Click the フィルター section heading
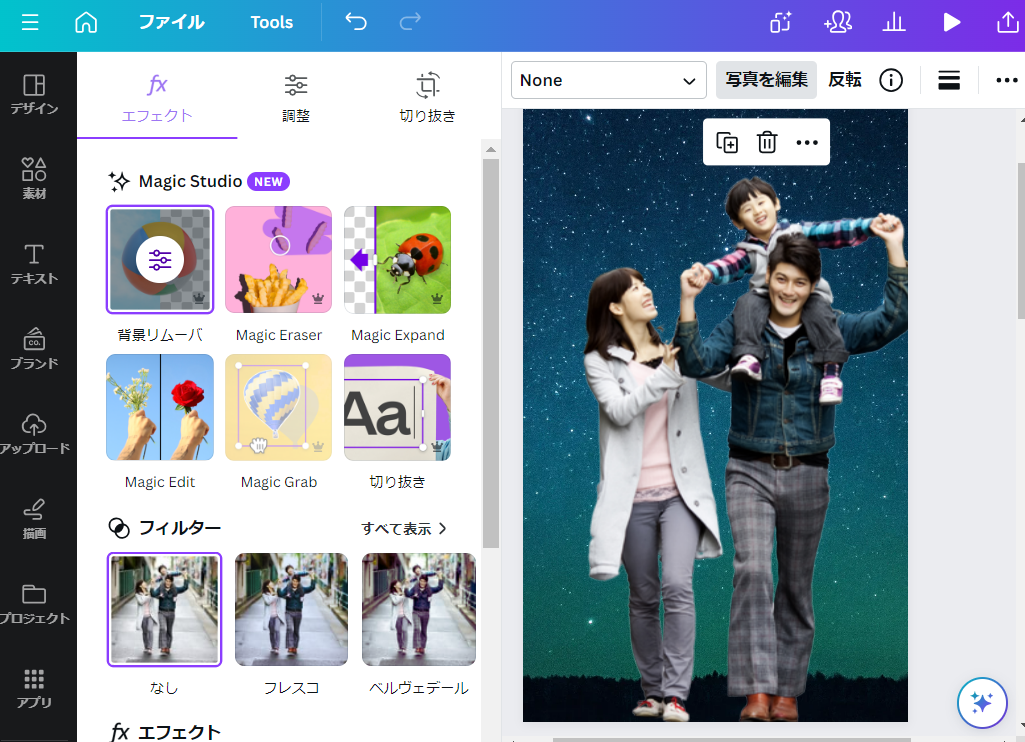 (180, 528)
